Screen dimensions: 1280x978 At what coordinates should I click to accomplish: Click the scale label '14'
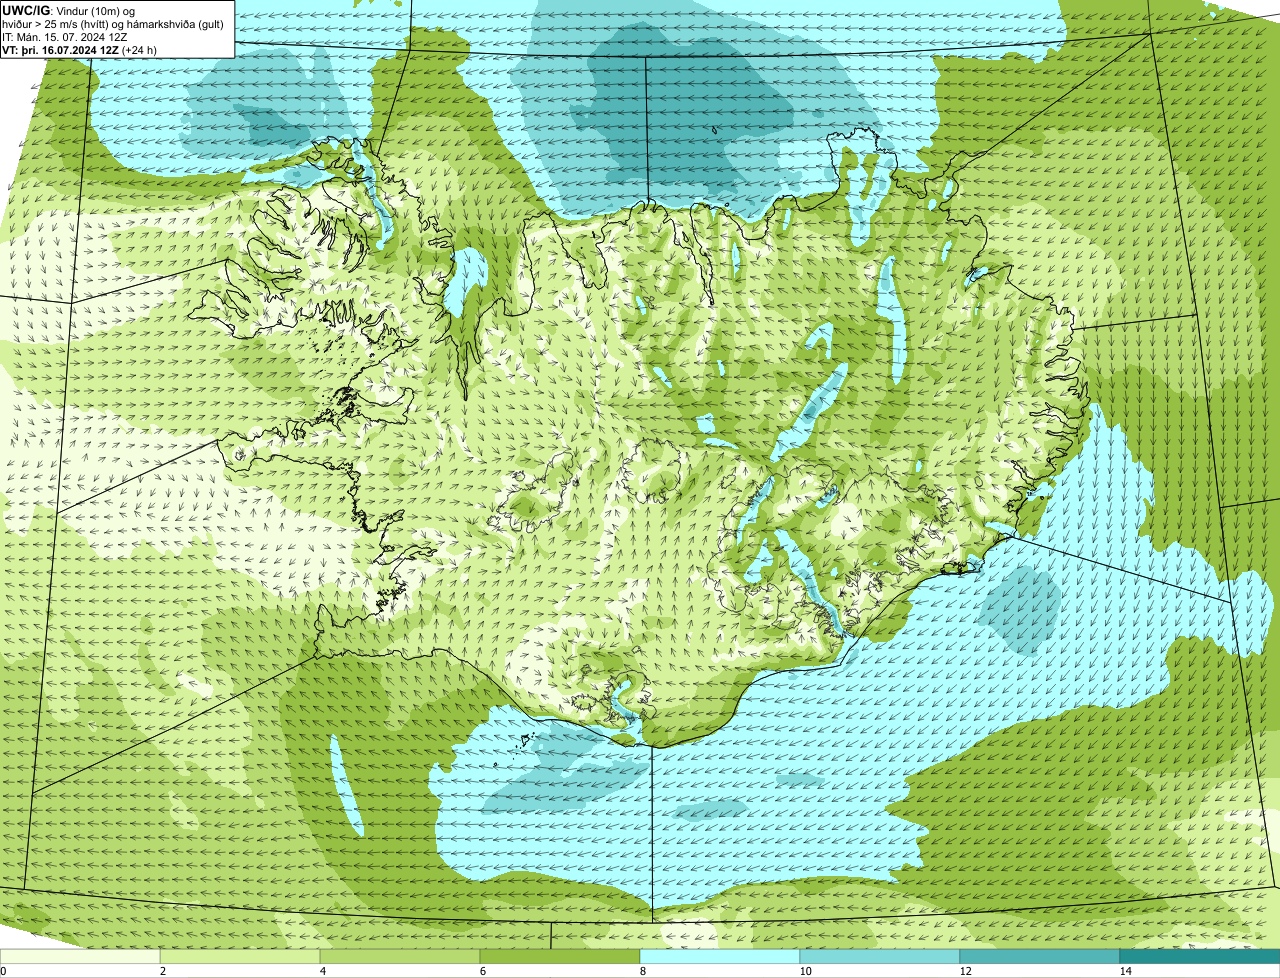tap(1125, 971)
